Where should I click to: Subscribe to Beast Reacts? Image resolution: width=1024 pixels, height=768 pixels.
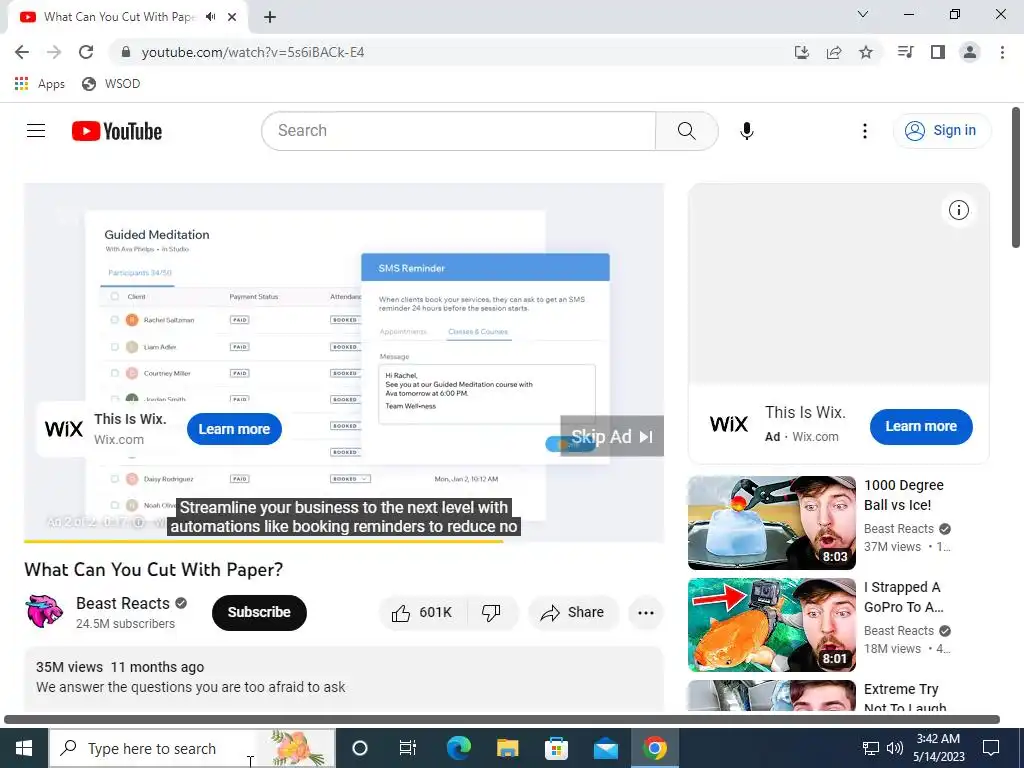click(259, 613)
